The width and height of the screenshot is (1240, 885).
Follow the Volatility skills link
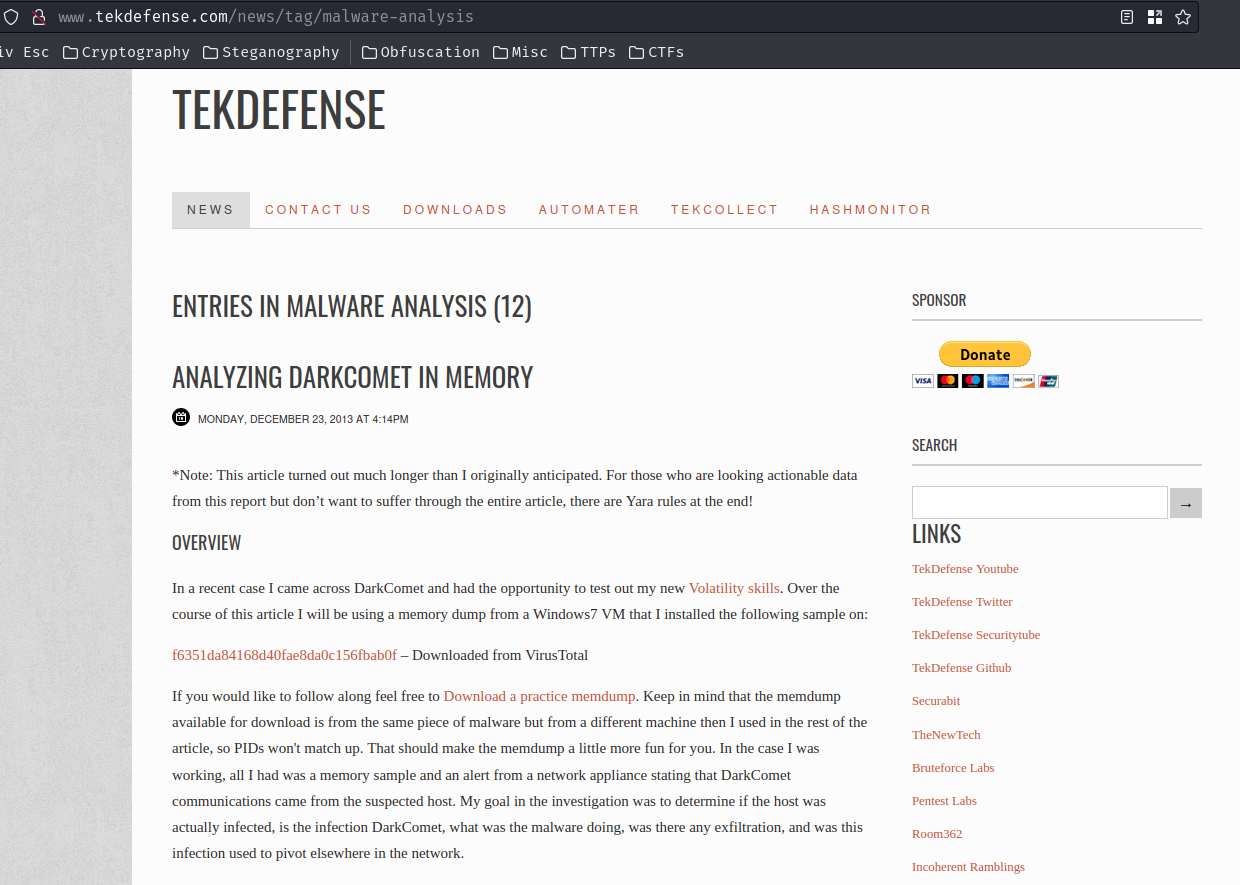[x=734, y=588]
